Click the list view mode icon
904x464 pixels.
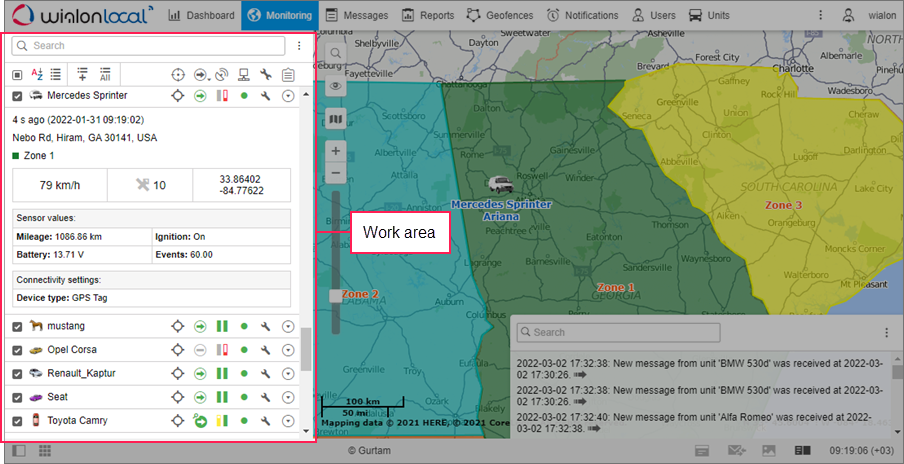tap(55, 74)
